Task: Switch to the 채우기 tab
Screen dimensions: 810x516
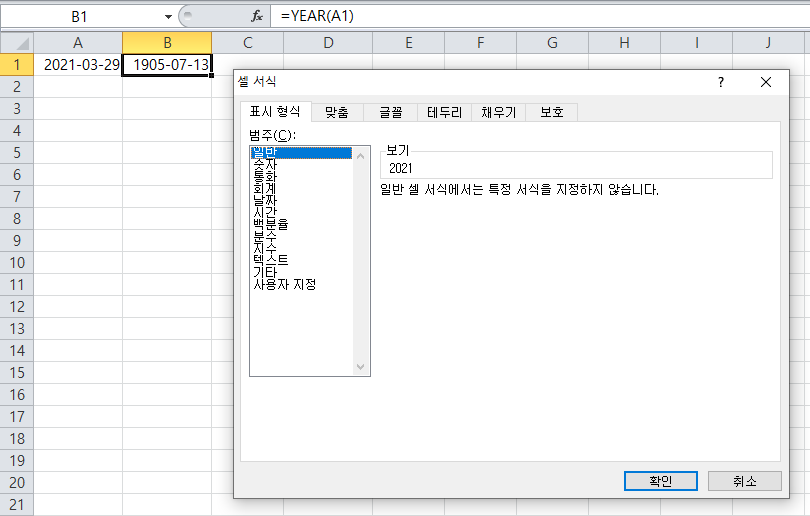Action: (x=499, y=112)
